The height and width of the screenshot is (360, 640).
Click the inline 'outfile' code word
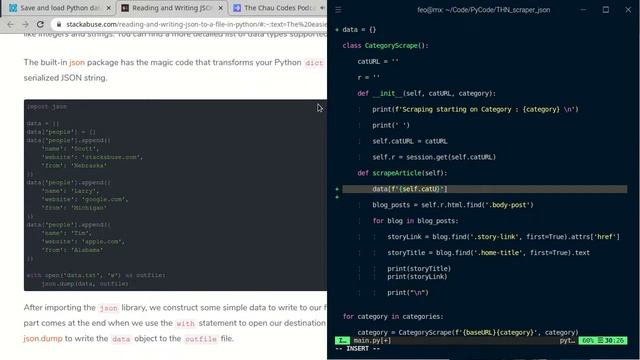pyautogui.click(x=201, y=339)
